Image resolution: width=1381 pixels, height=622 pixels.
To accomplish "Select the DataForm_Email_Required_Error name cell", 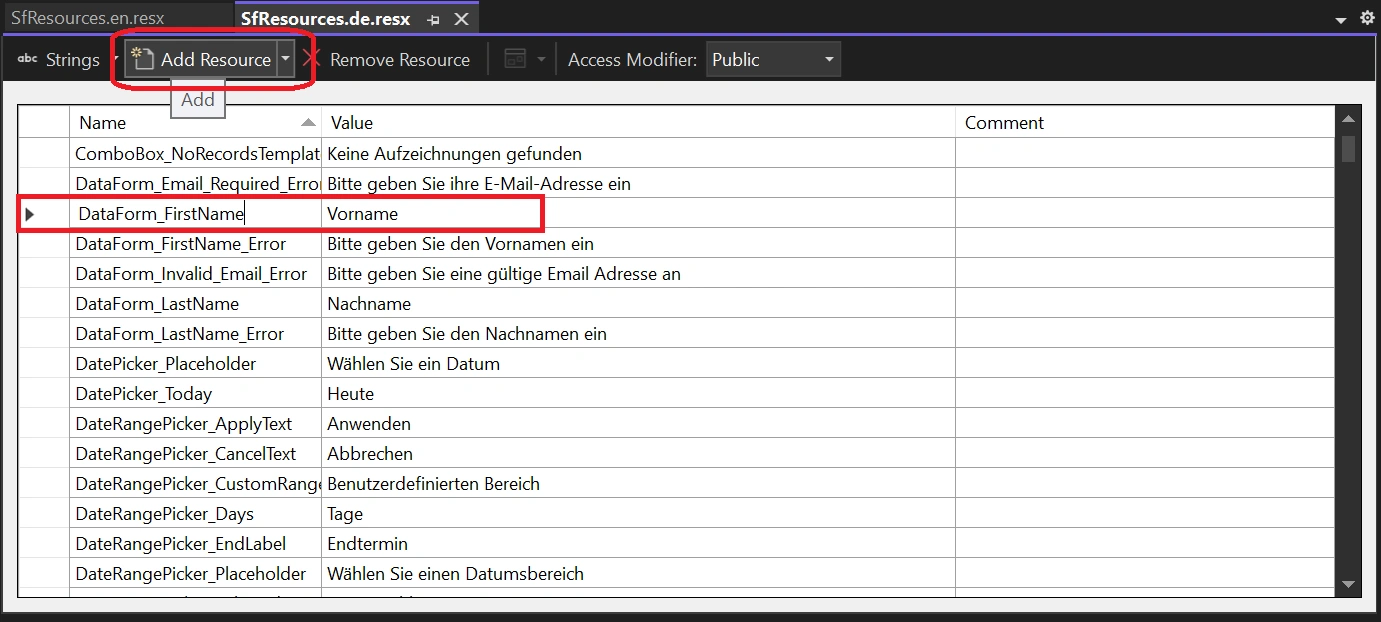I will pos(195,184).
